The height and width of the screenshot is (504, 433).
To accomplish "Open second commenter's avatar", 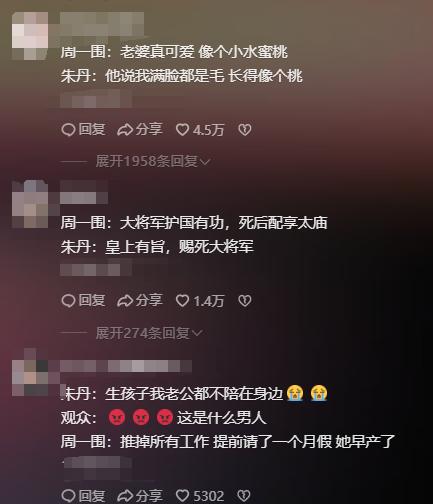I will (30, 204).
